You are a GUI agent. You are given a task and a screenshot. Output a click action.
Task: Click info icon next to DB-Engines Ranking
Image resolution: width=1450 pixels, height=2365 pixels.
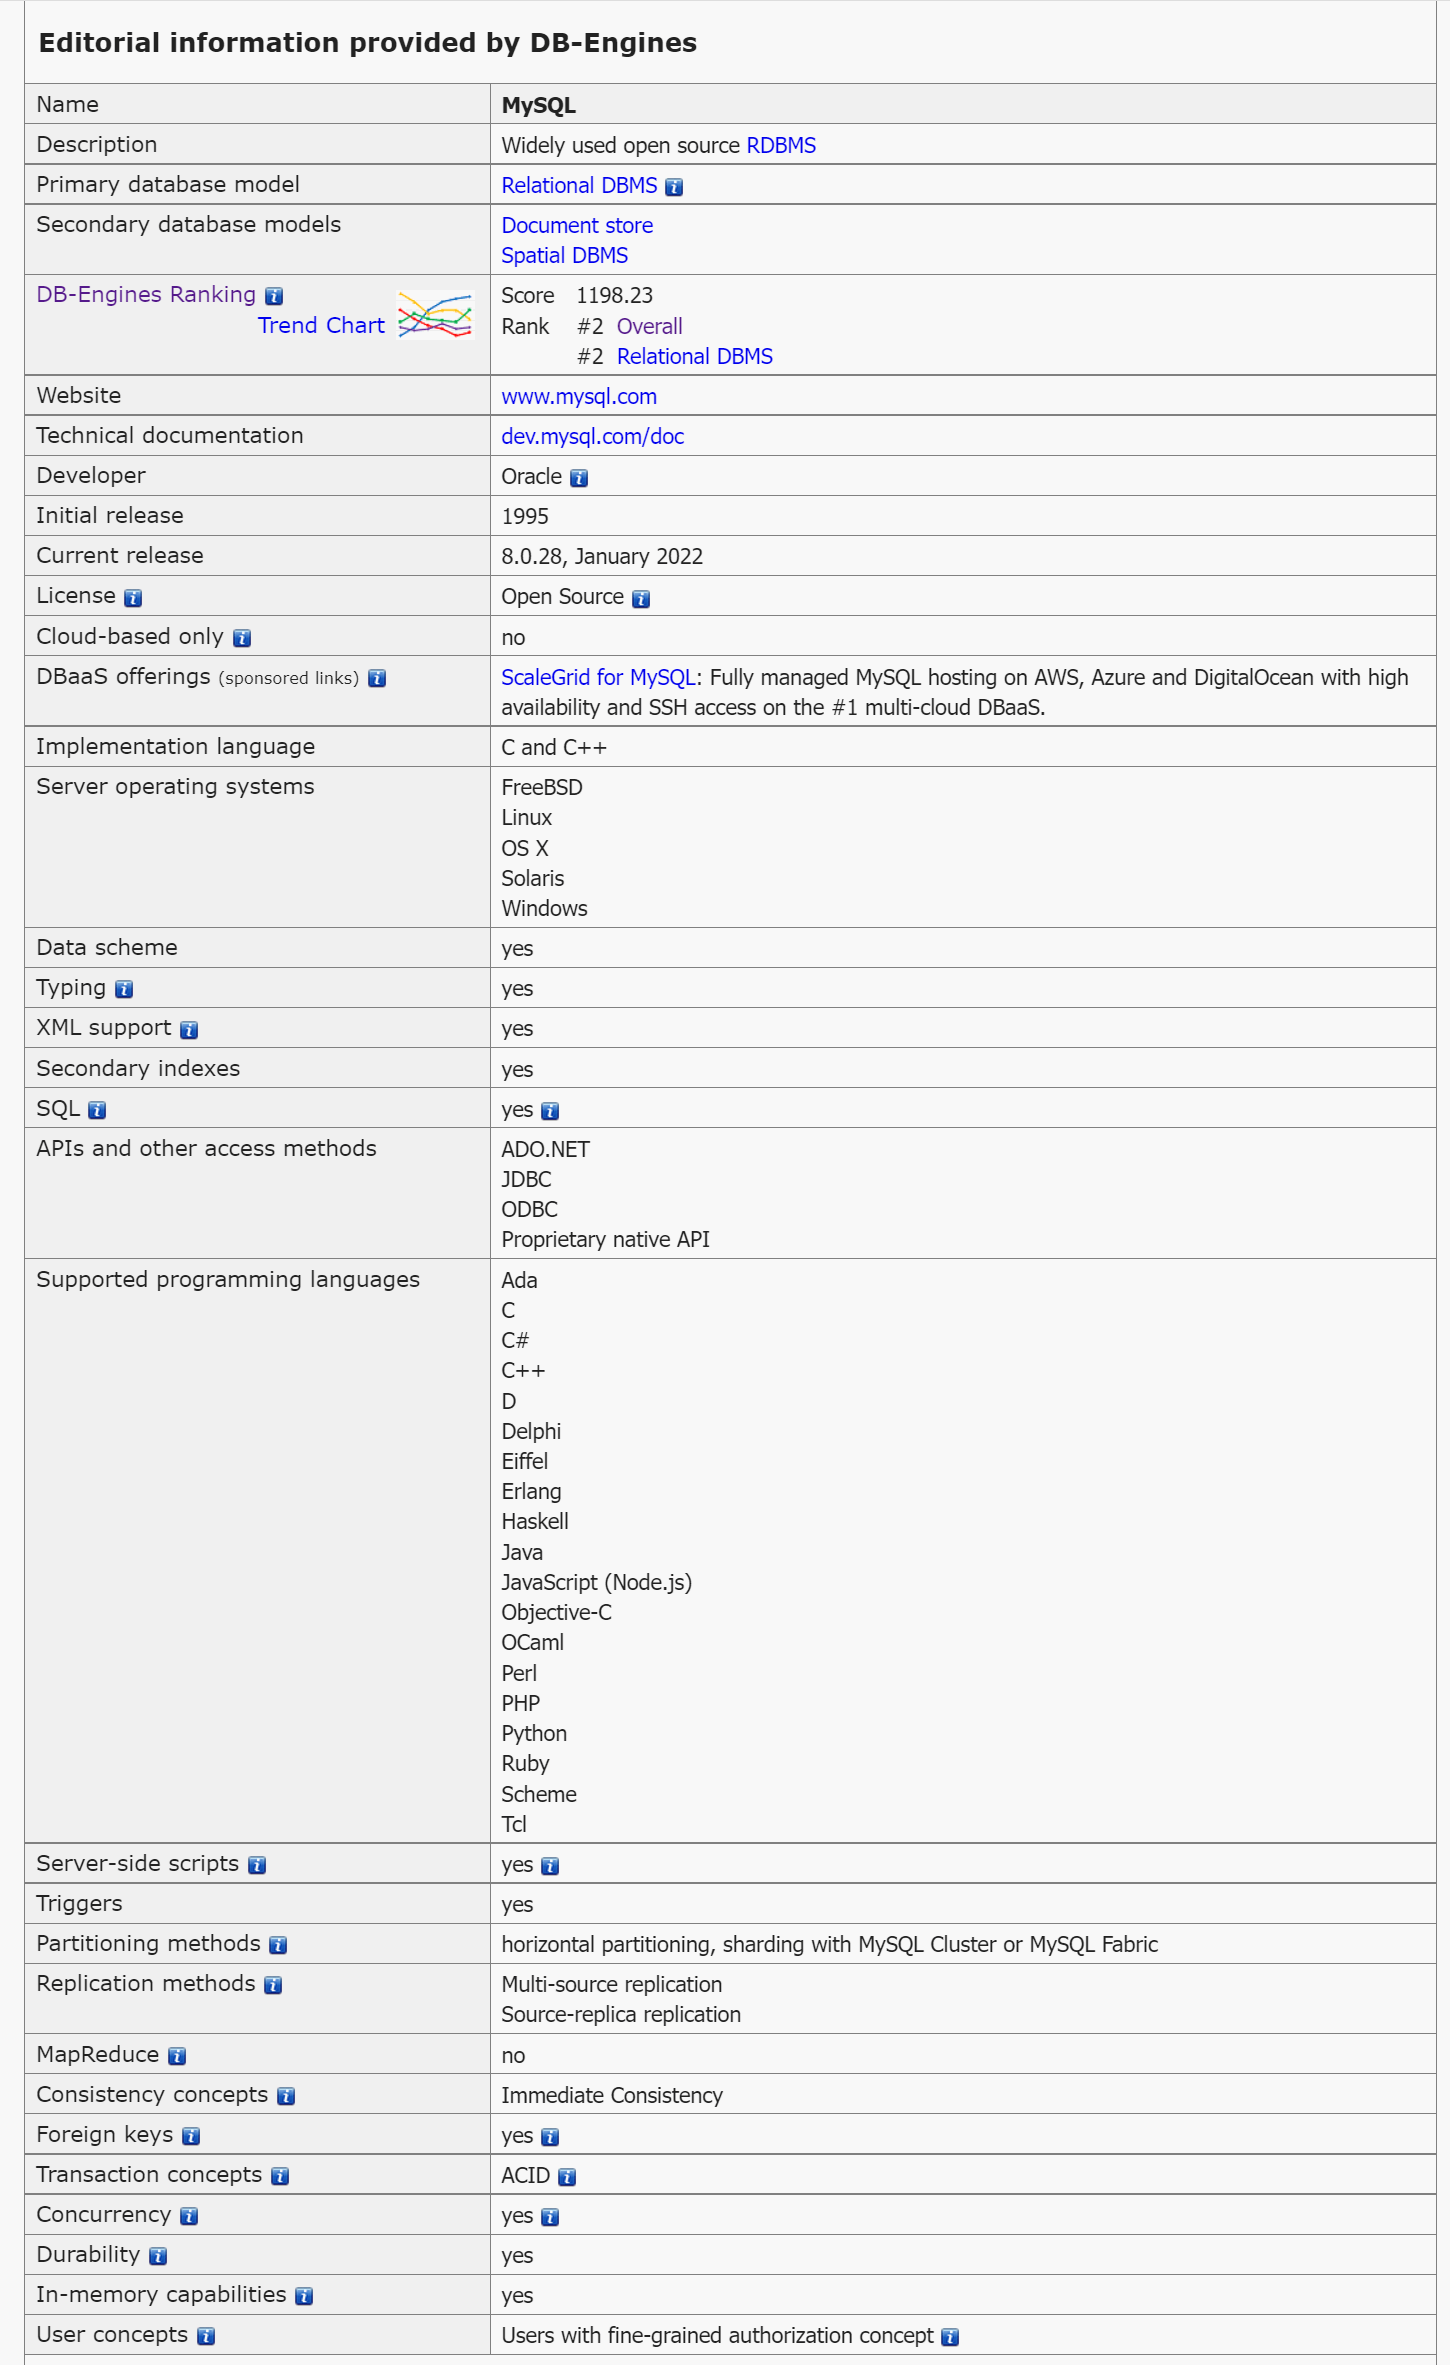click(x=274, y=296)
